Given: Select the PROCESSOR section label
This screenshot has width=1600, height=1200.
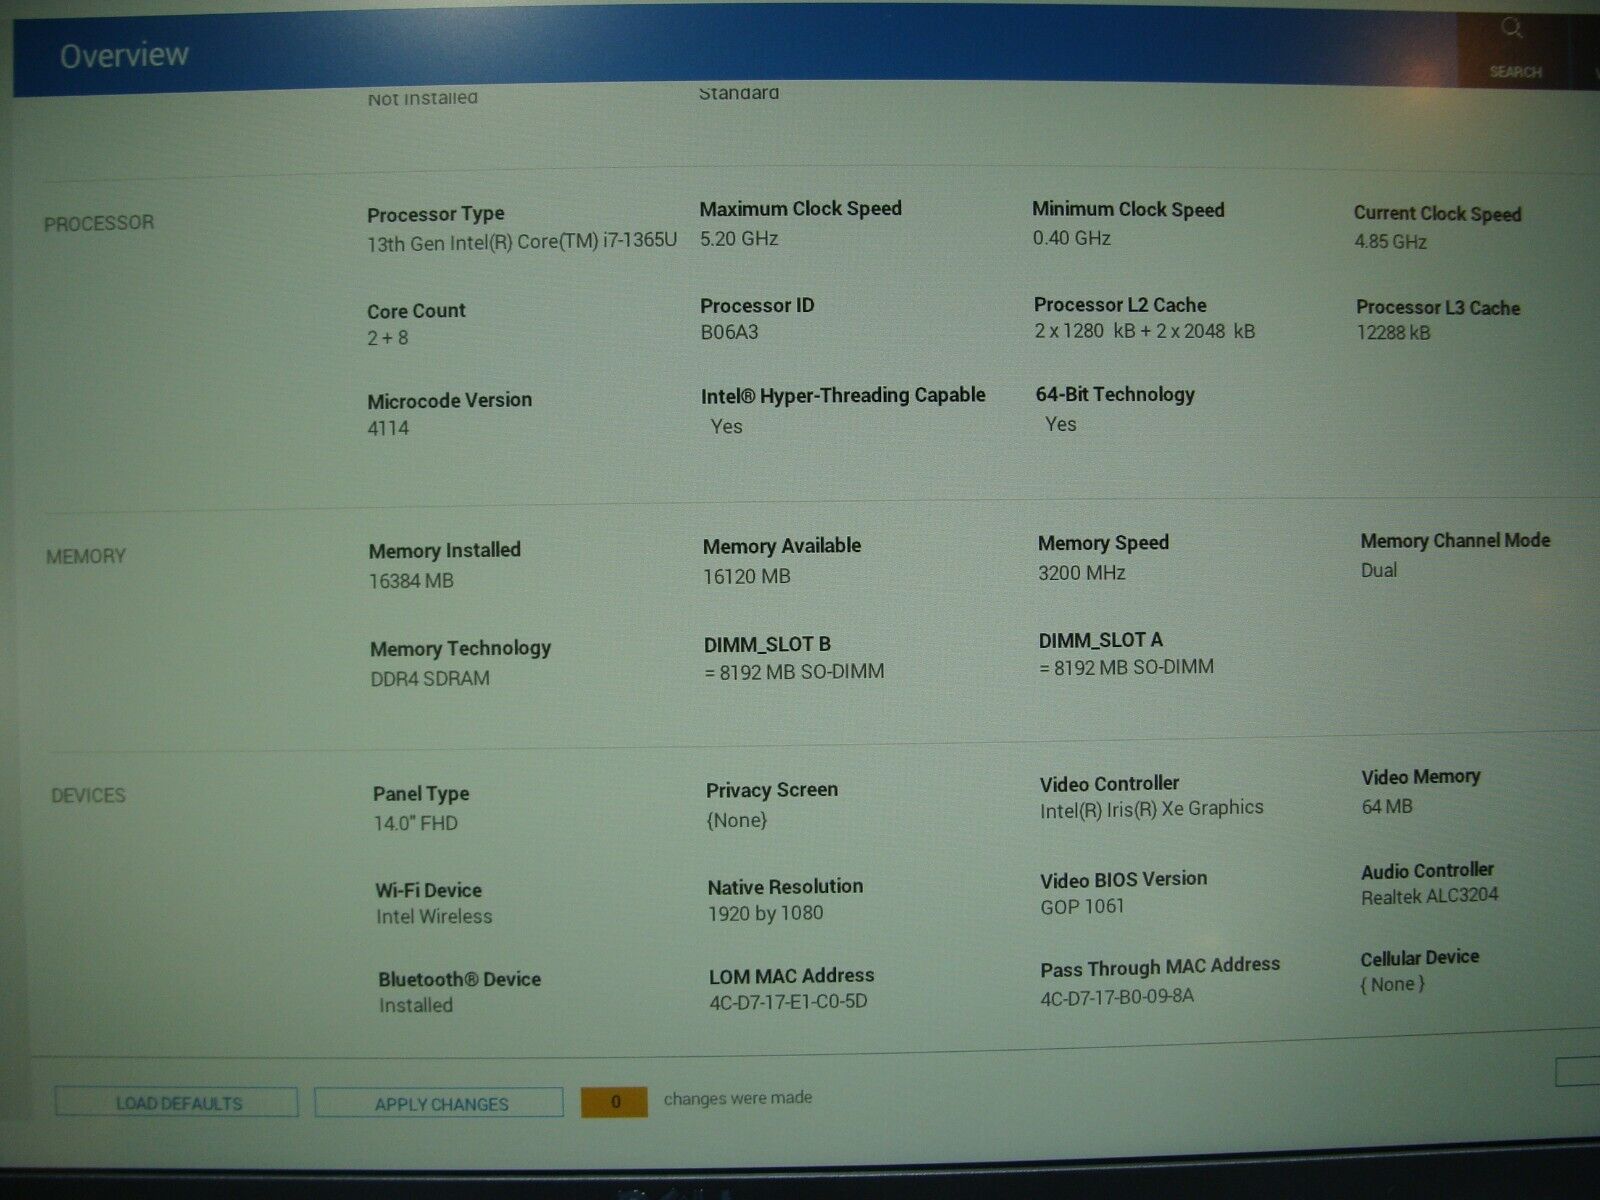Looking at the screenshot, I should (x=99, y=223).
